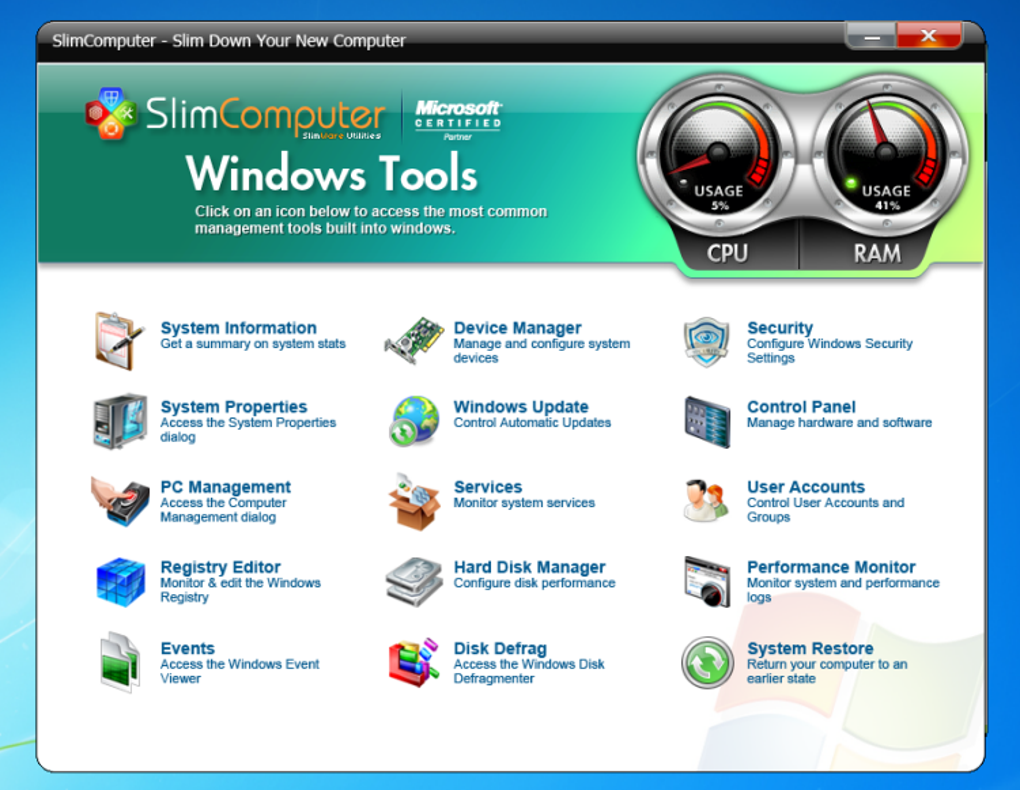Open Registry Editor blue cube icon
This screenshot has width=1020, height=790.
click(x=120, y=582)
